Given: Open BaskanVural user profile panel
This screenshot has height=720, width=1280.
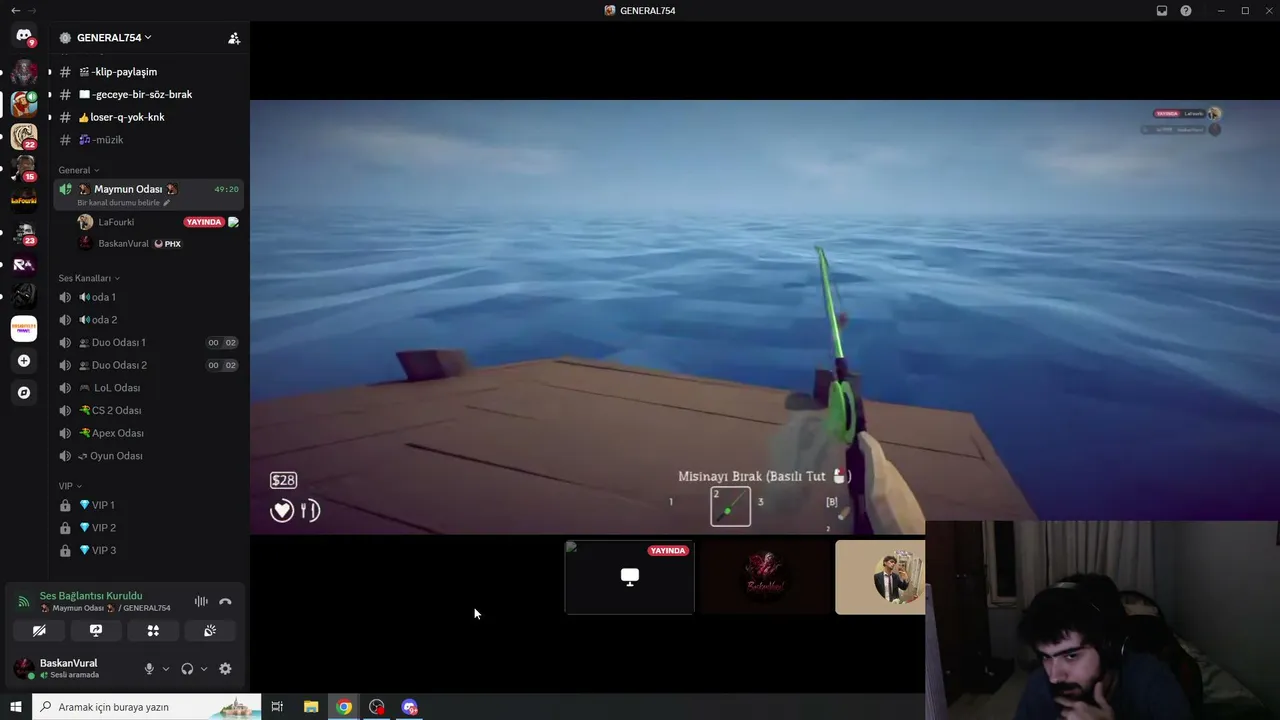Looking at the screenshot, I should pyautogui.click(x=70, y=668).
